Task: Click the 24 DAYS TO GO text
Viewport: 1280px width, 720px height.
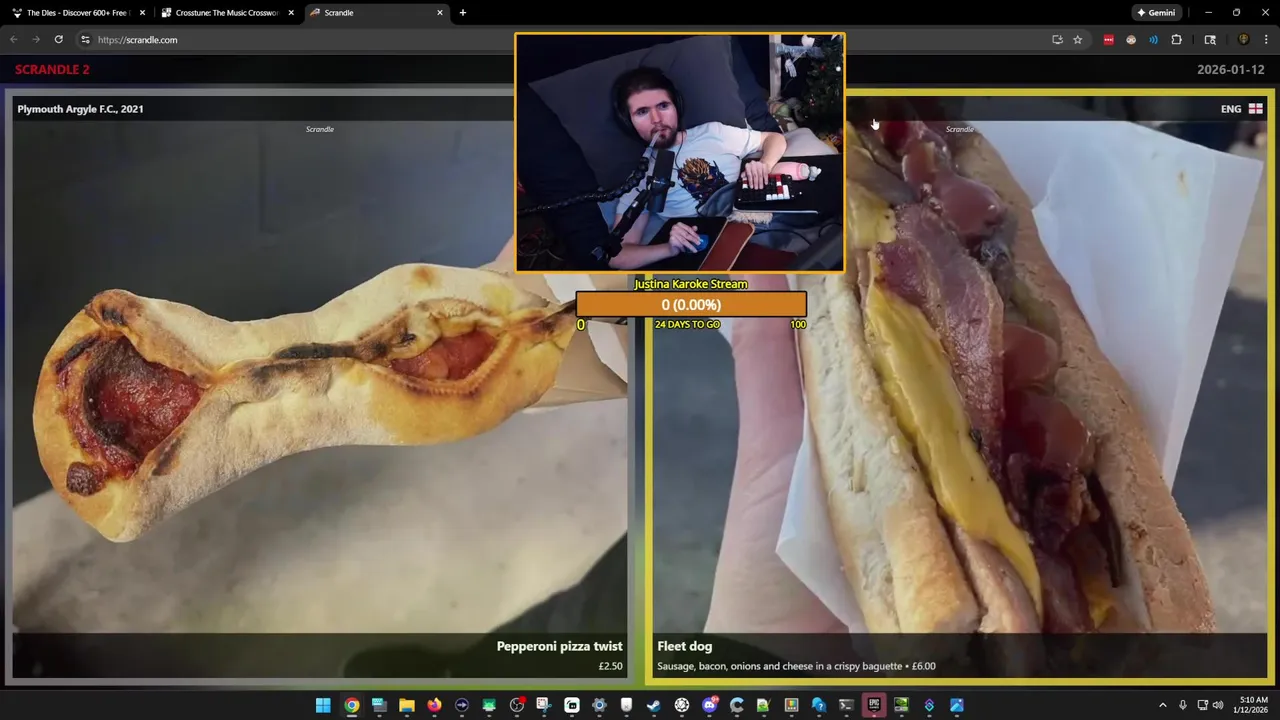Action: pyautogui.click(x=687, y=325)
